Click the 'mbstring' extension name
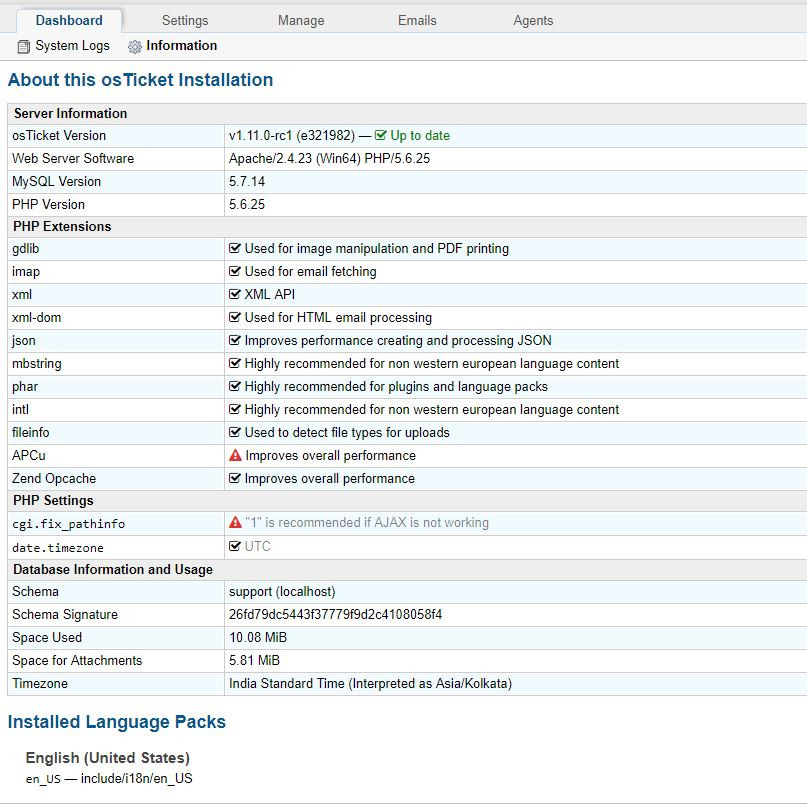 coord(37,364)
